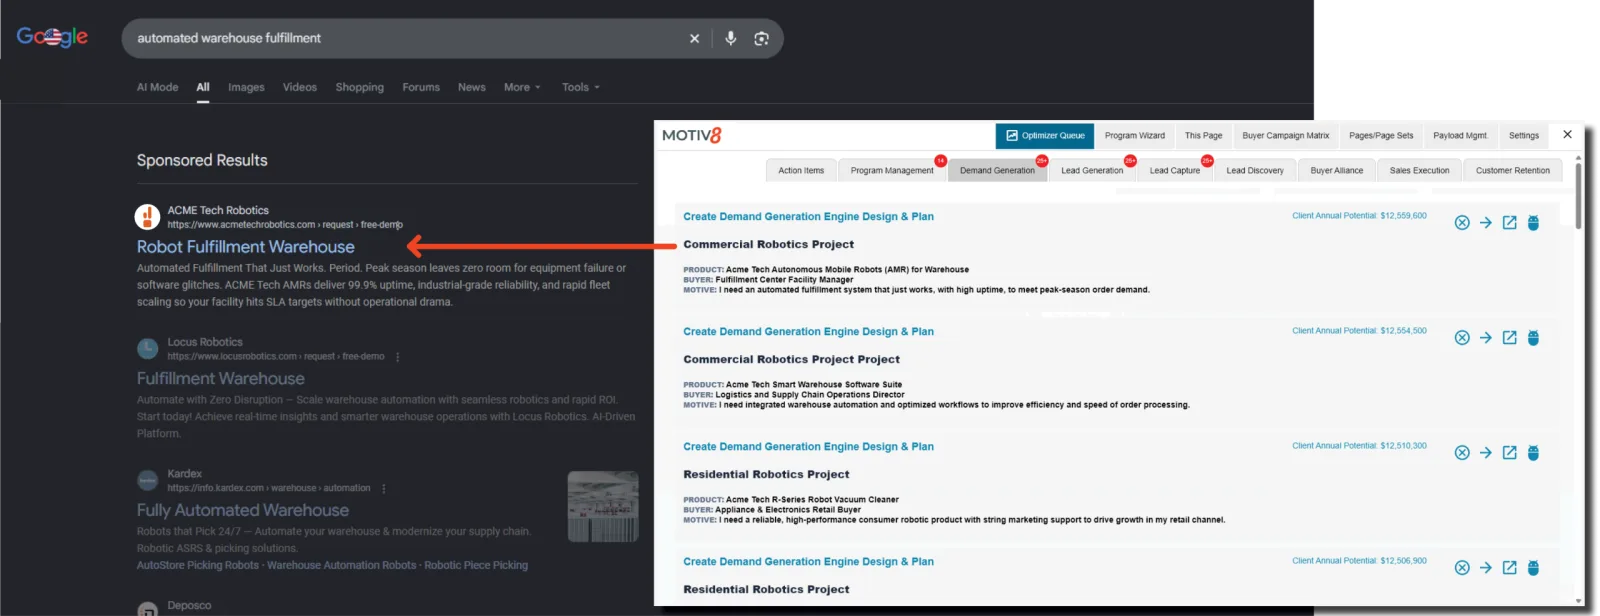Screen dimensions: 1600x616
Task: Open the Buyer Campaign Matrix
Action: click(1286, 135)
